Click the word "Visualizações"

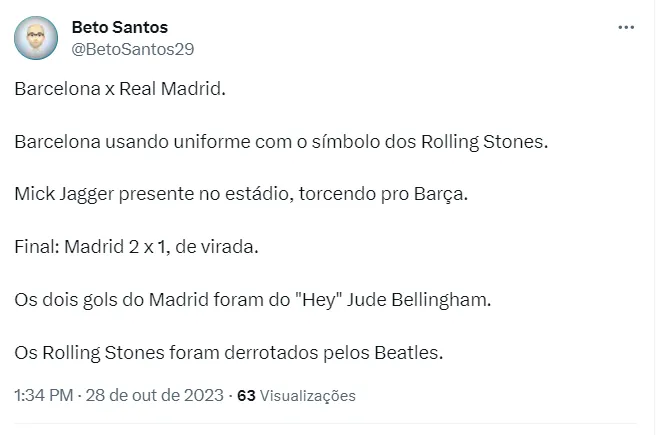(309, 396)
